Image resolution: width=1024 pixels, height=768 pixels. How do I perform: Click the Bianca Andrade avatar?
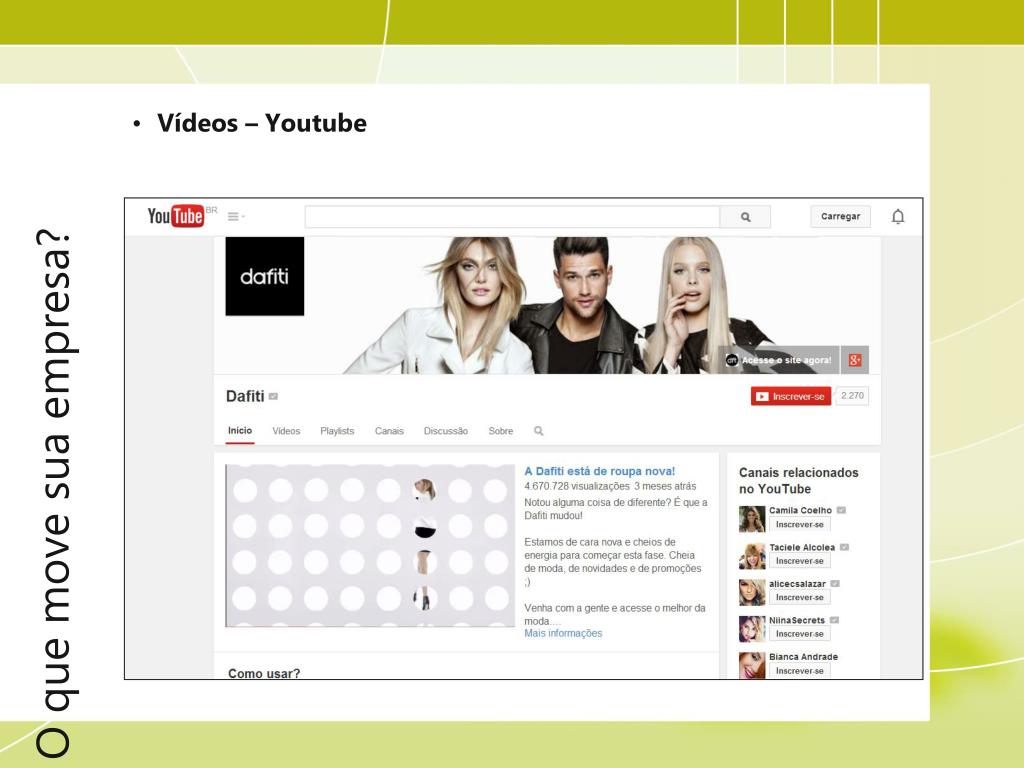[x=752, y=665]
